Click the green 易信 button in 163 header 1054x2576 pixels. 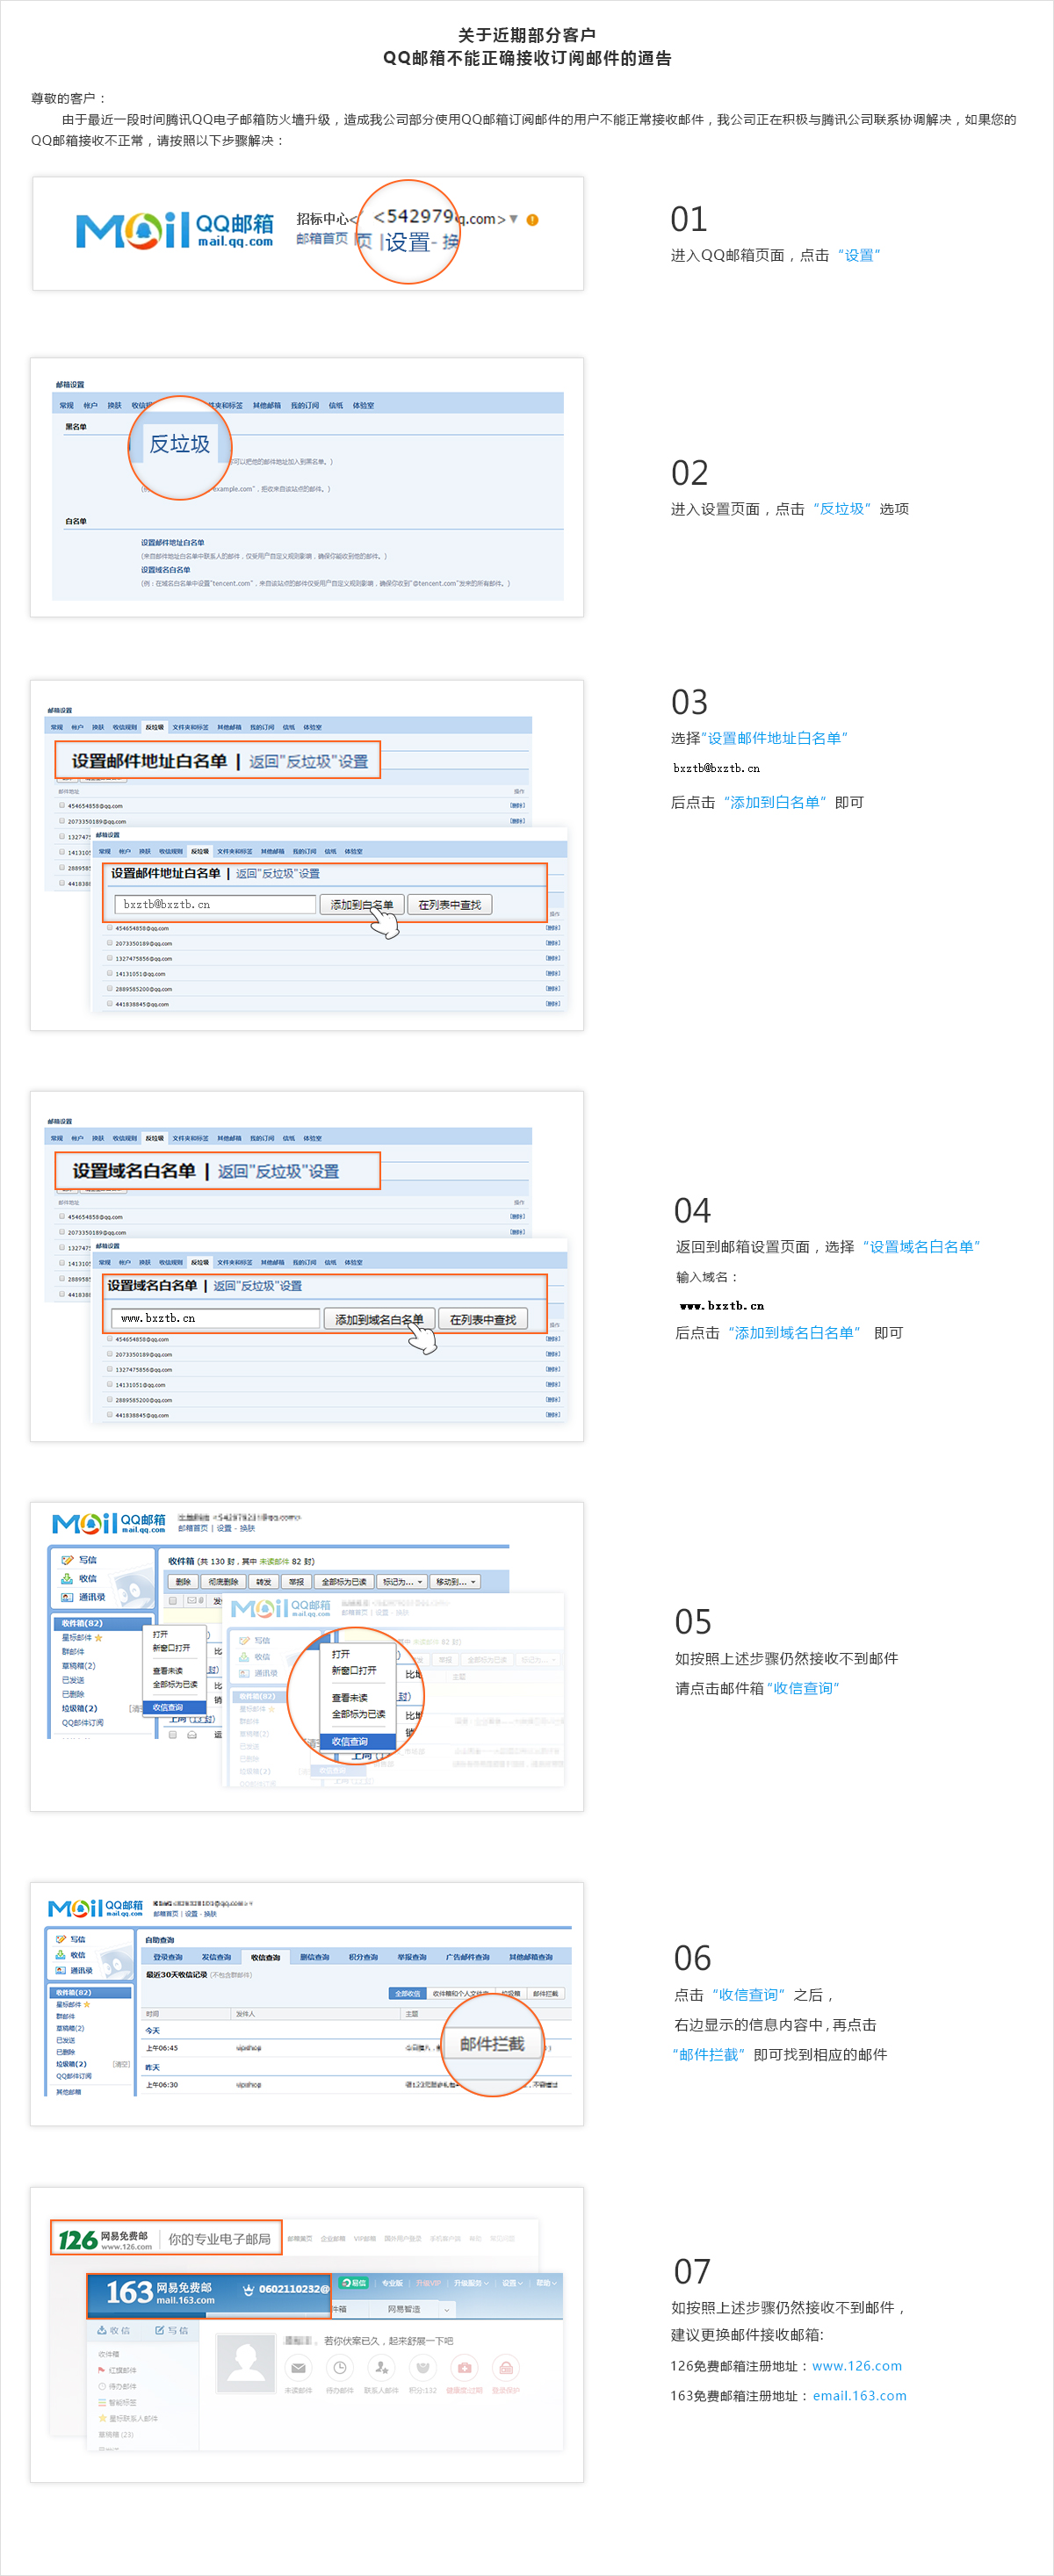click(x=354, y=2283)
